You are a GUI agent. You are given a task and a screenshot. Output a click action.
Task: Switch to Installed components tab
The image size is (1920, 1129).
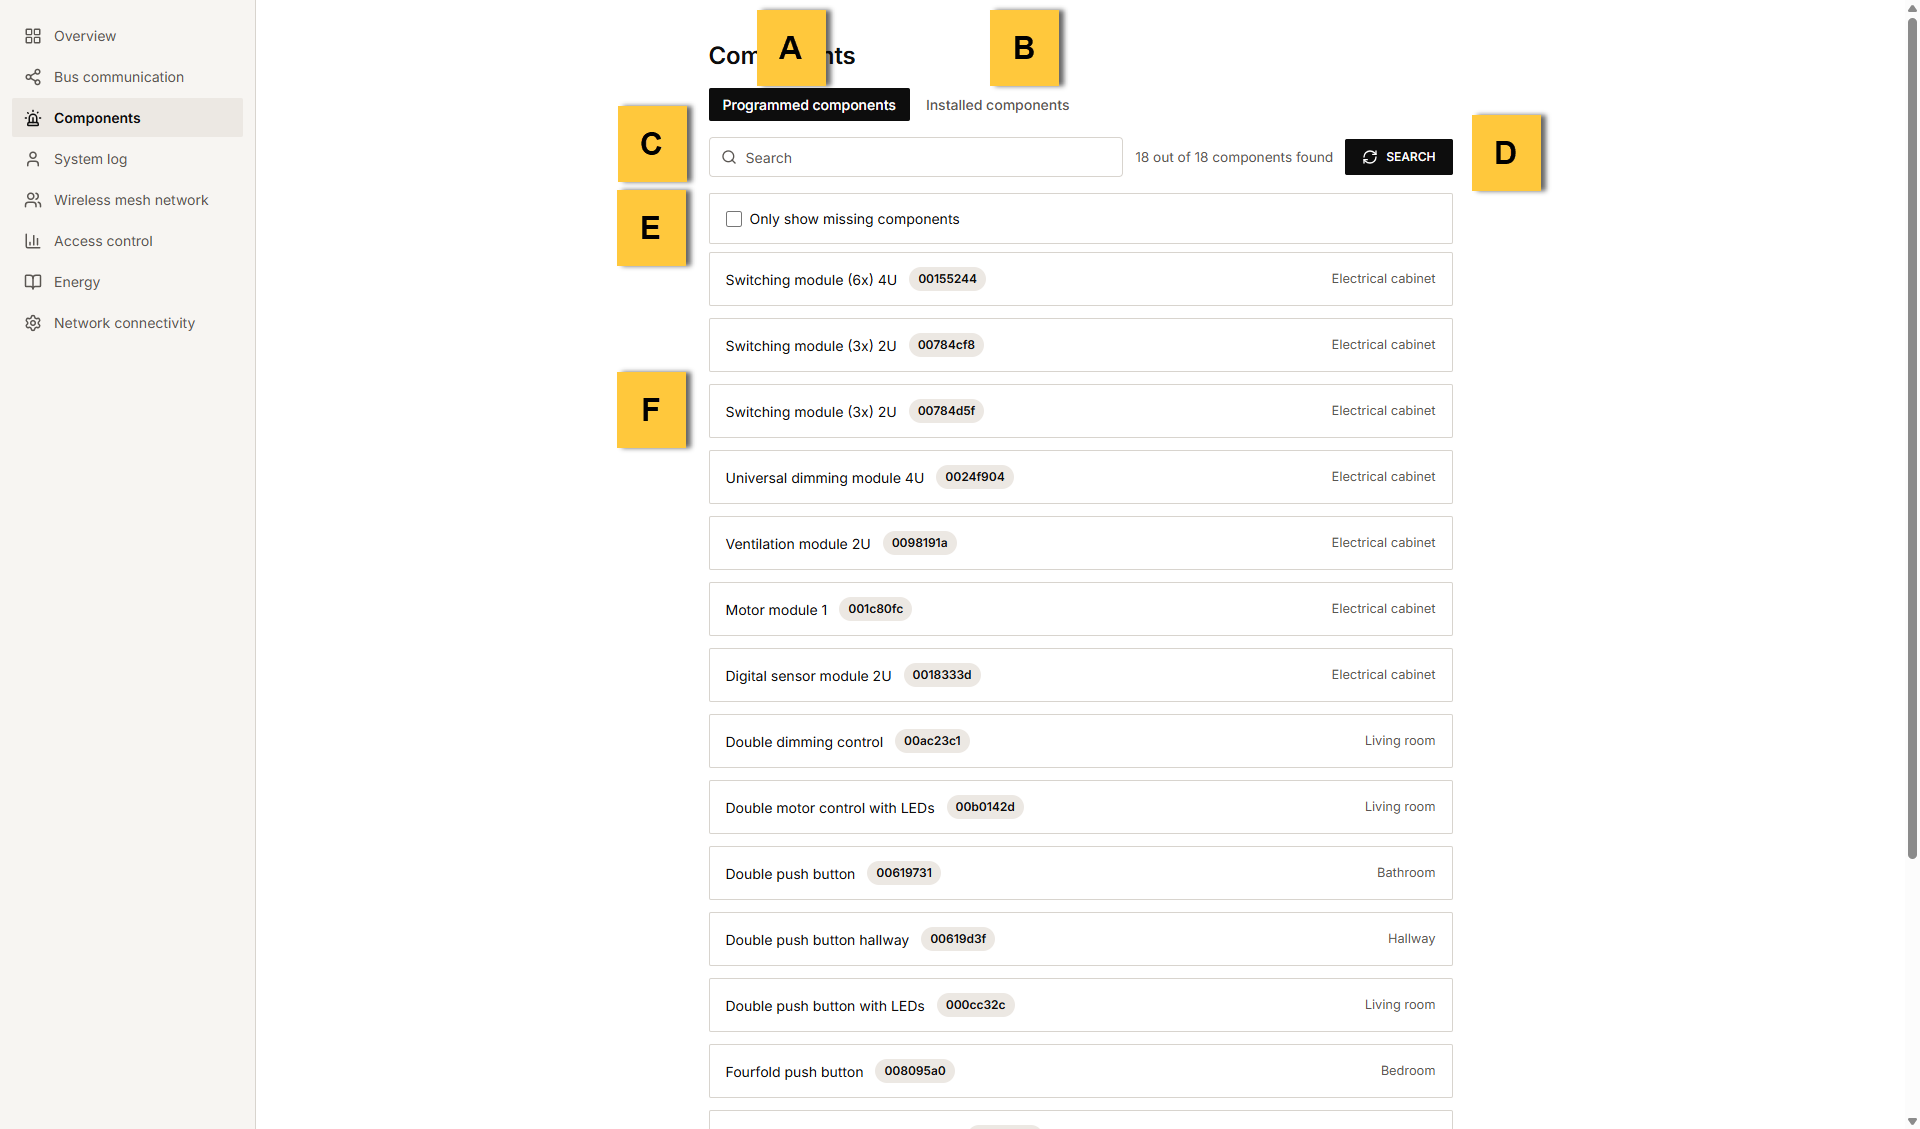click(997, 105)
